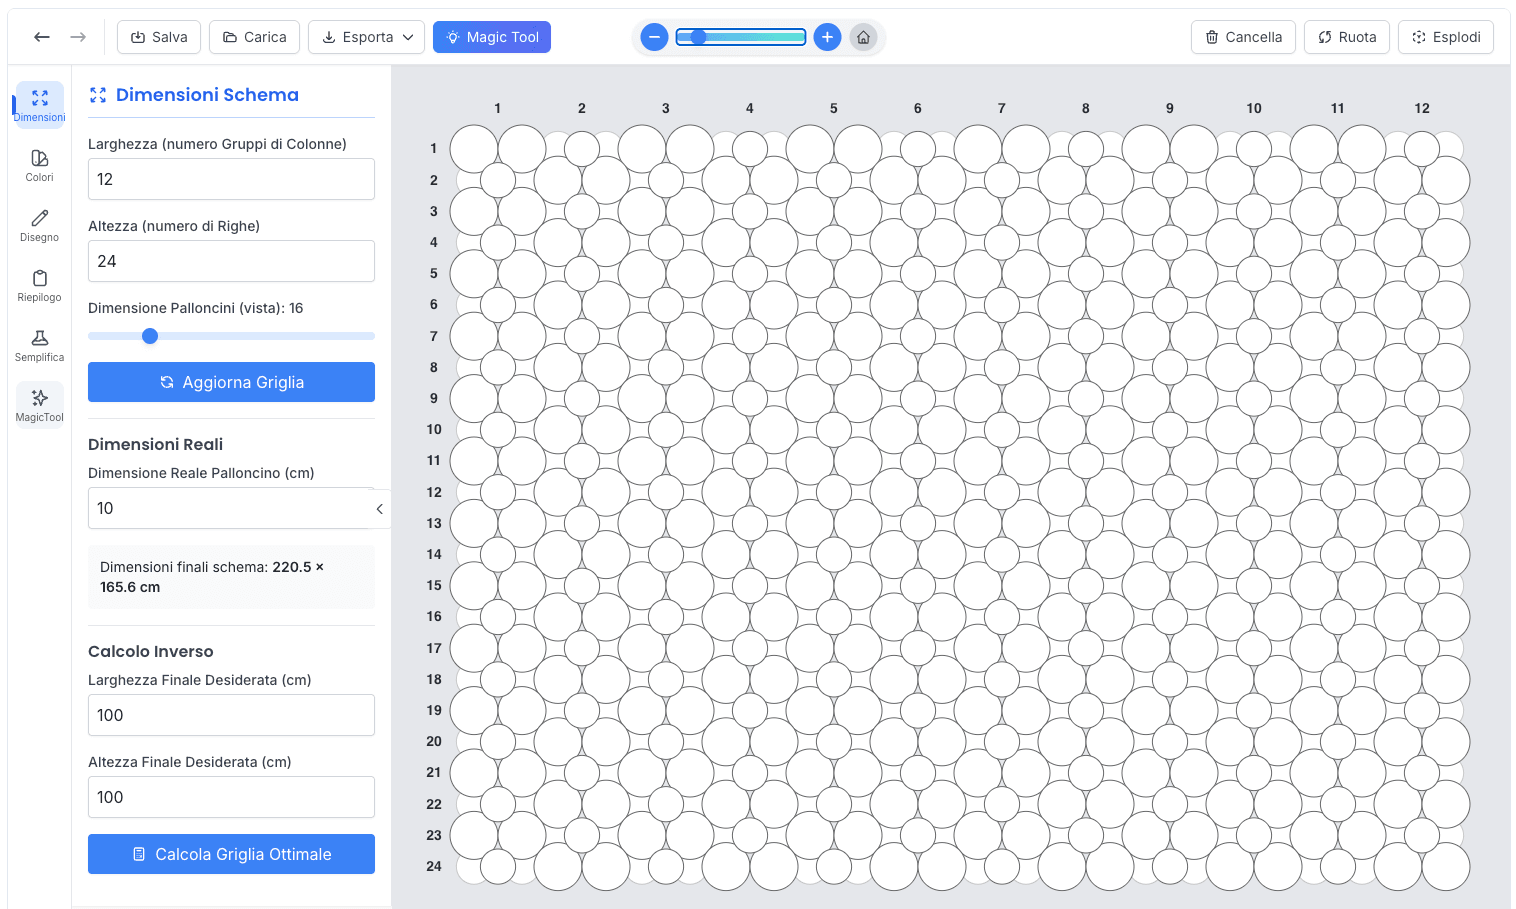This screenshot has width=1516, height=909.
Task: Click the Calcola Griglia Ottimale button
Action: pyautogui.click(x=231, y=854)
